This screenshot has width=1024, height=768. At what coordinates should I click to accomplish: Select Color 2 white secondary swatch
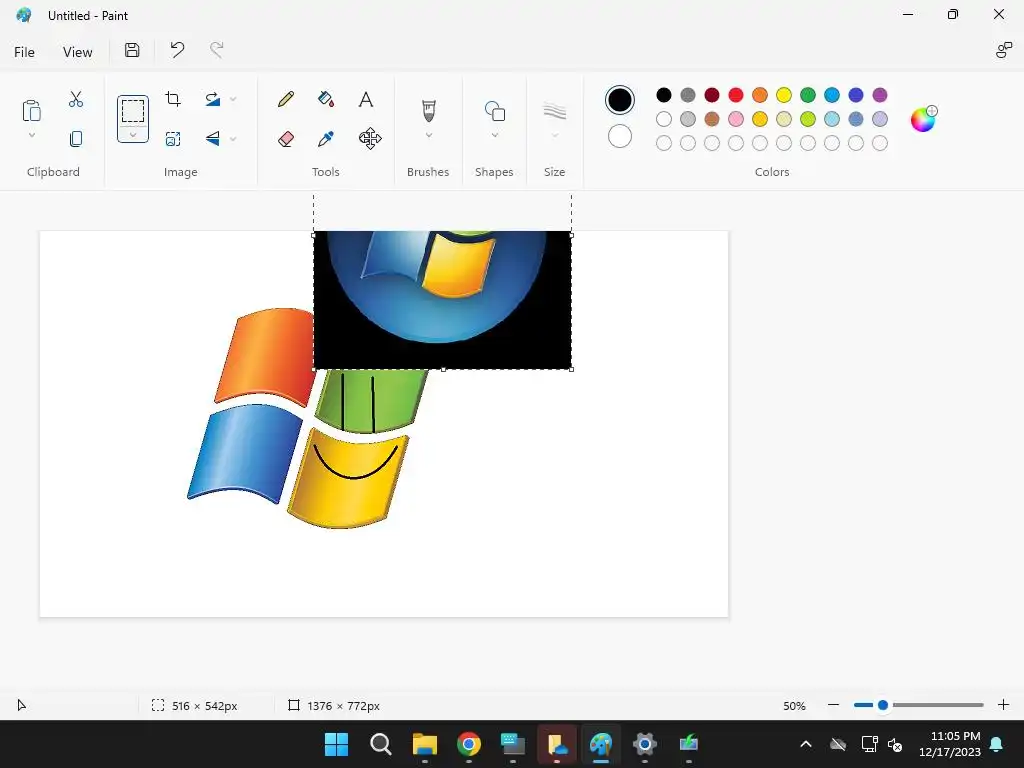coord(620,136)
